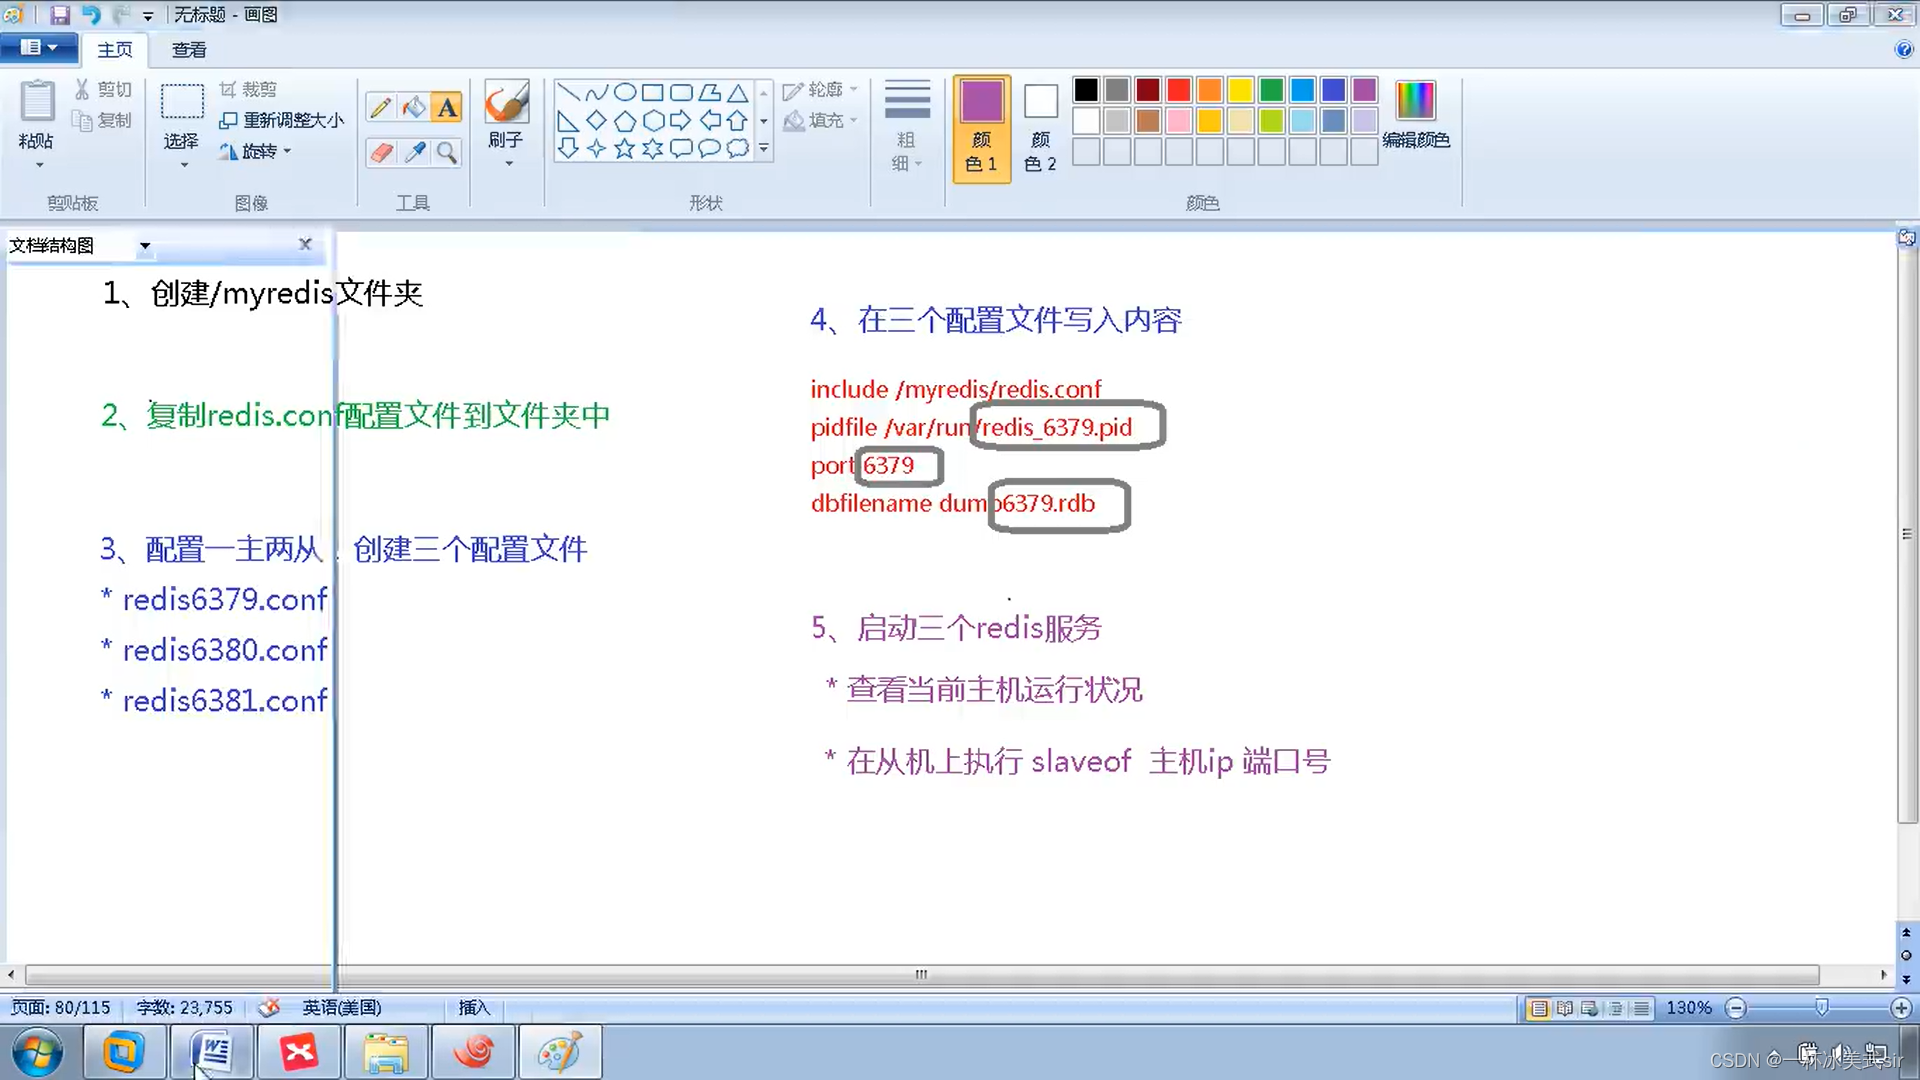Screen dimensions: 1920x1080
Task: Click the Crop (裁剪) button
Action: click(248, 89)
